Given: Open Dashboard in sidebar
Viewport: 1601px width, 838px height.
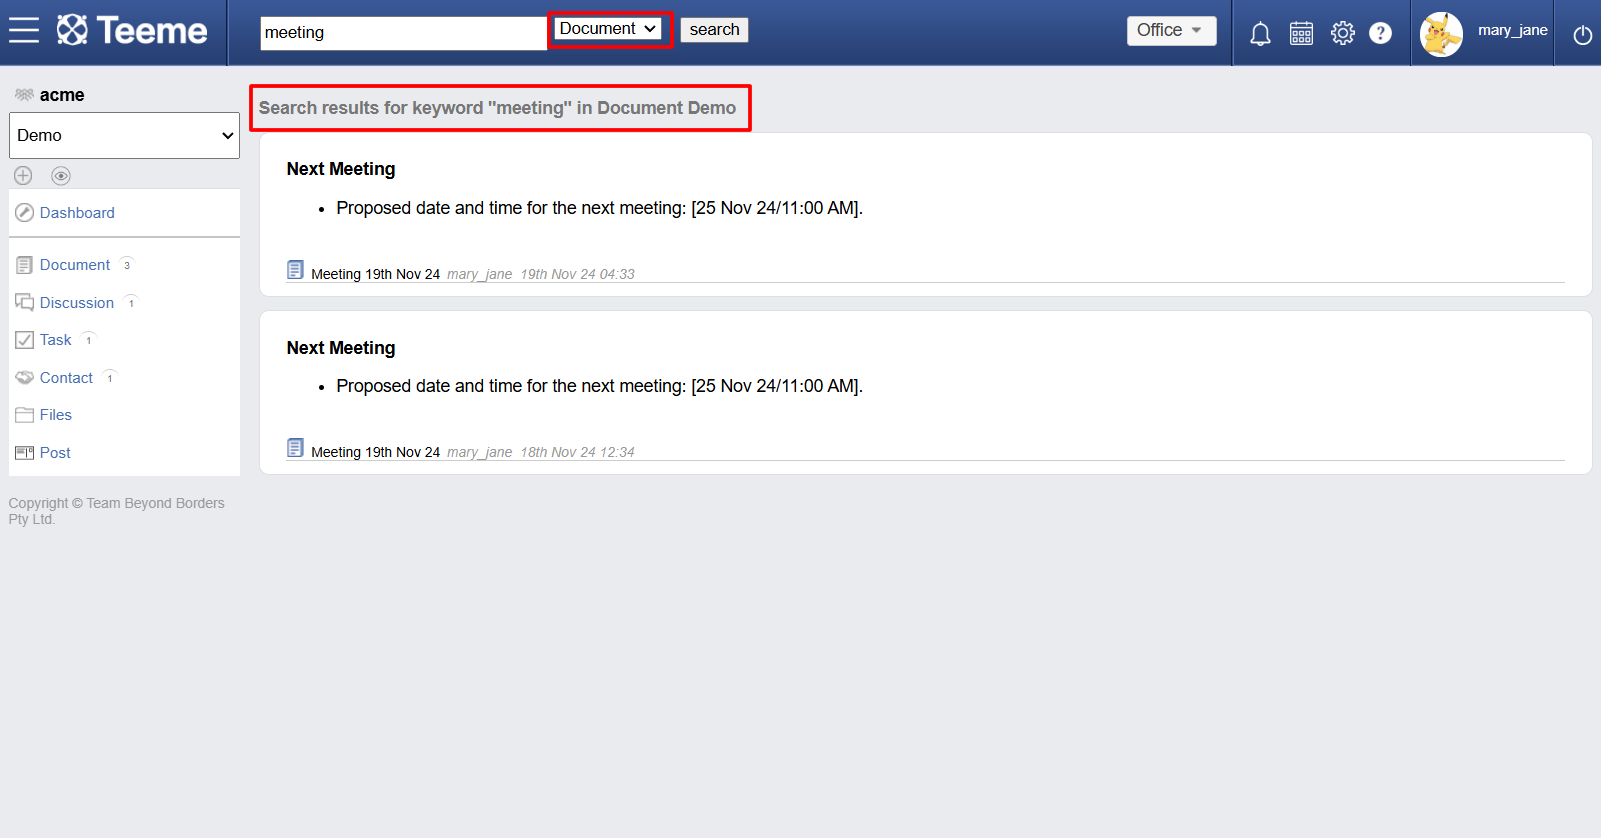Looking at the screenshot, I should point(77,213).
